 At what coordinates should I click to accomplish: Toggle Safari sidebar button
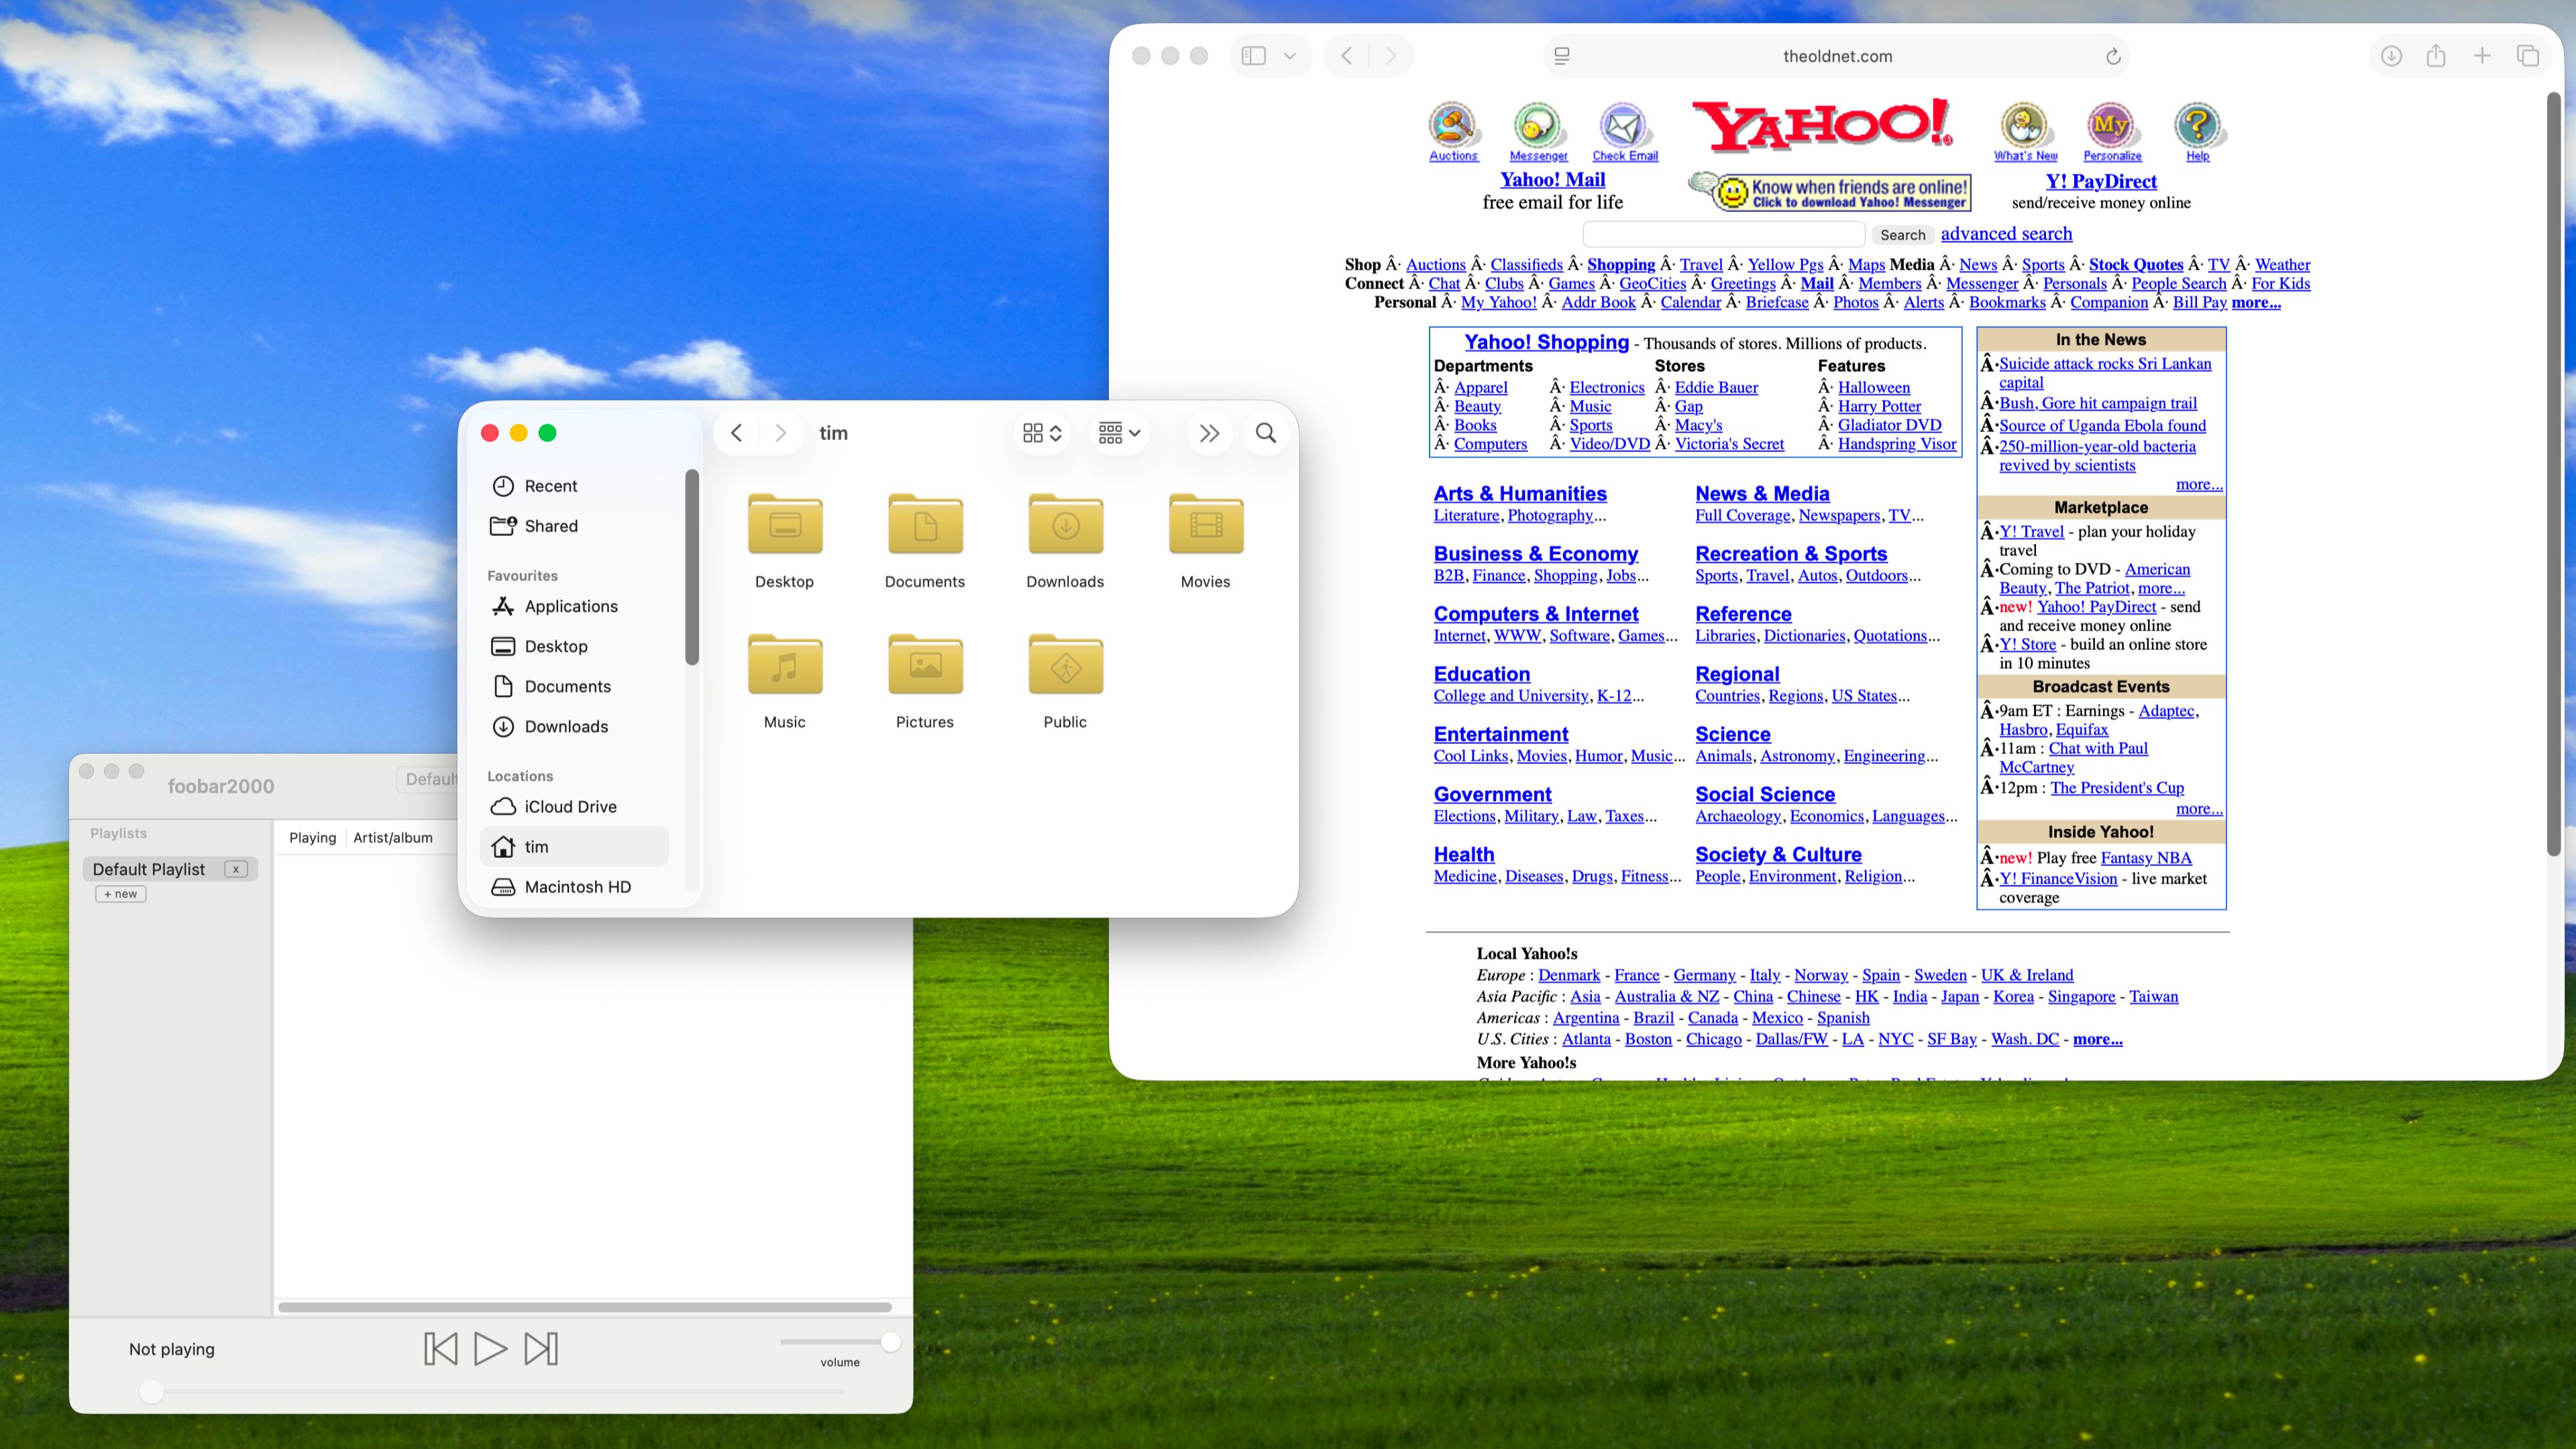[x=1253, y=56]
